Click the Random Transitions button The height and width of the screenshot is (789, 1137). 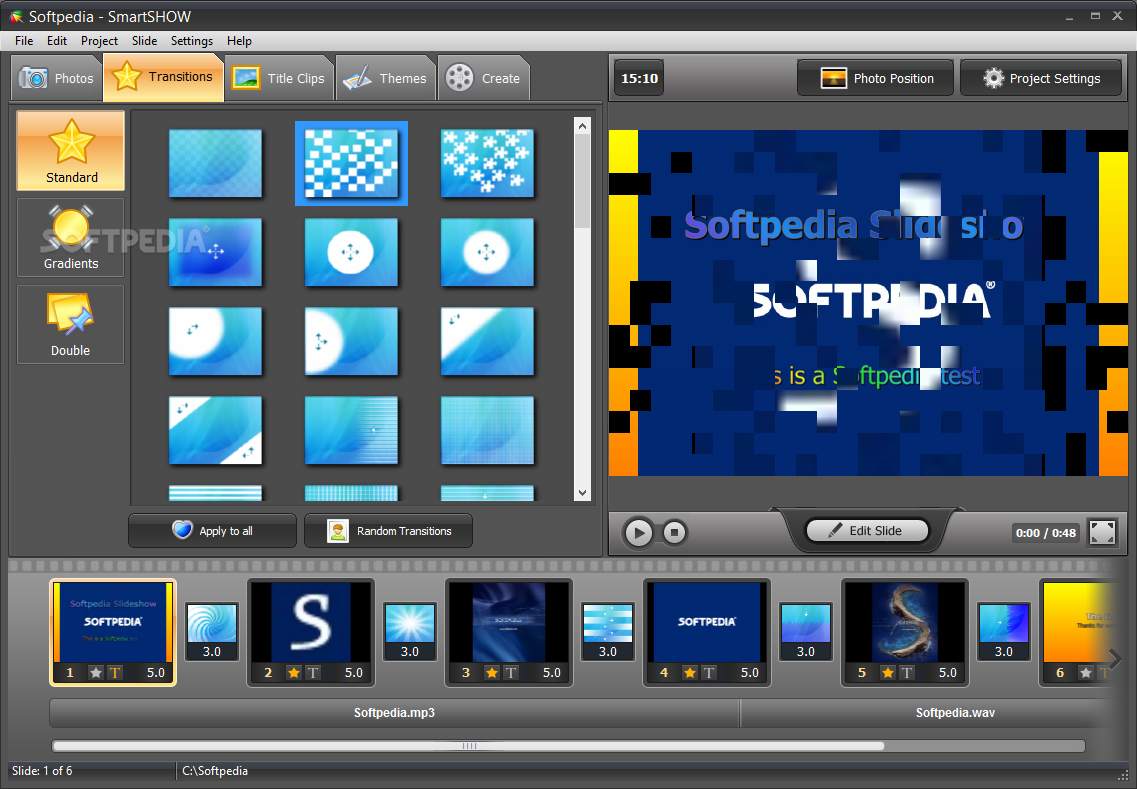[x=389, y=531]
